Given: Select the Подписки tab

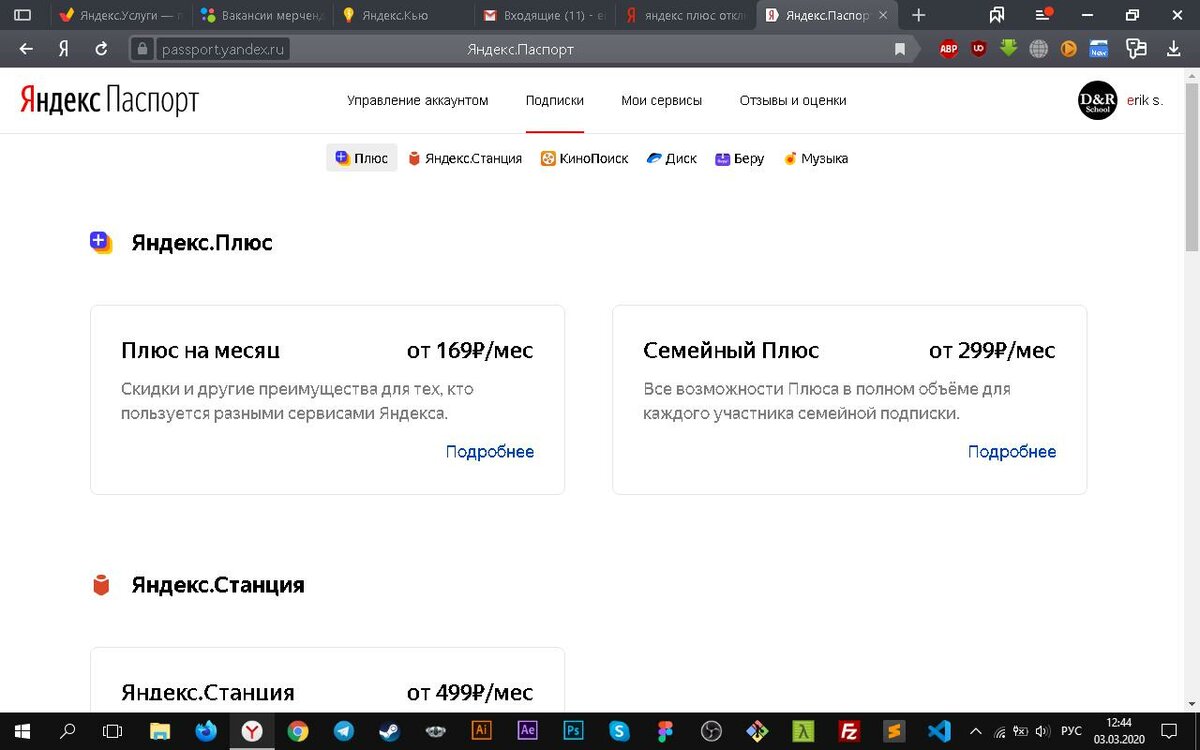Looking at the screenshot, I should (x=555, y=100).
